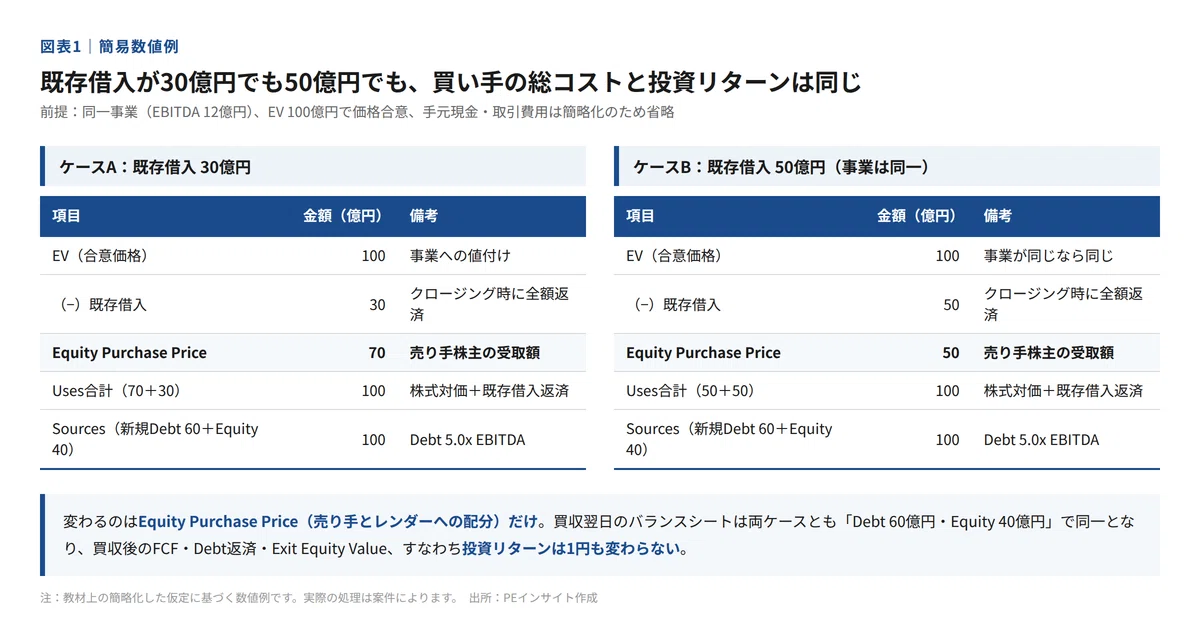The width and height of the screenshot is (1200, 642).
Task: Click Sources（新規Debt 60＋Equity 40） label in Case A
Action: point(155,439)
